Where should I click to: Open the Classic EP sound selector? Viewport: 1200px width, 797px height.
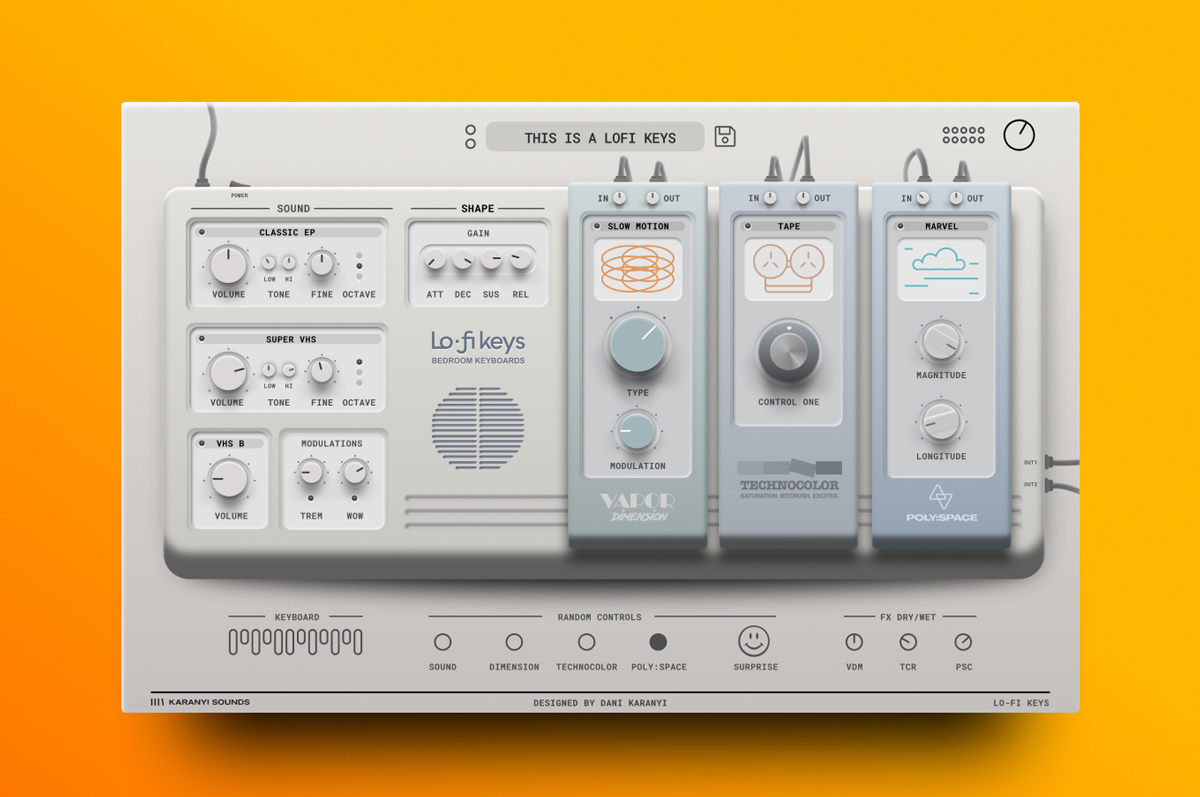288,232
